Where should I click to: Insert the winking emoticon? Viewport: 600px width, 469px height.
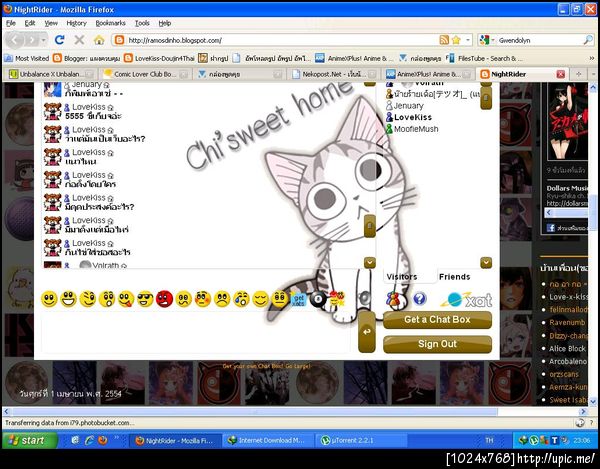88,299
